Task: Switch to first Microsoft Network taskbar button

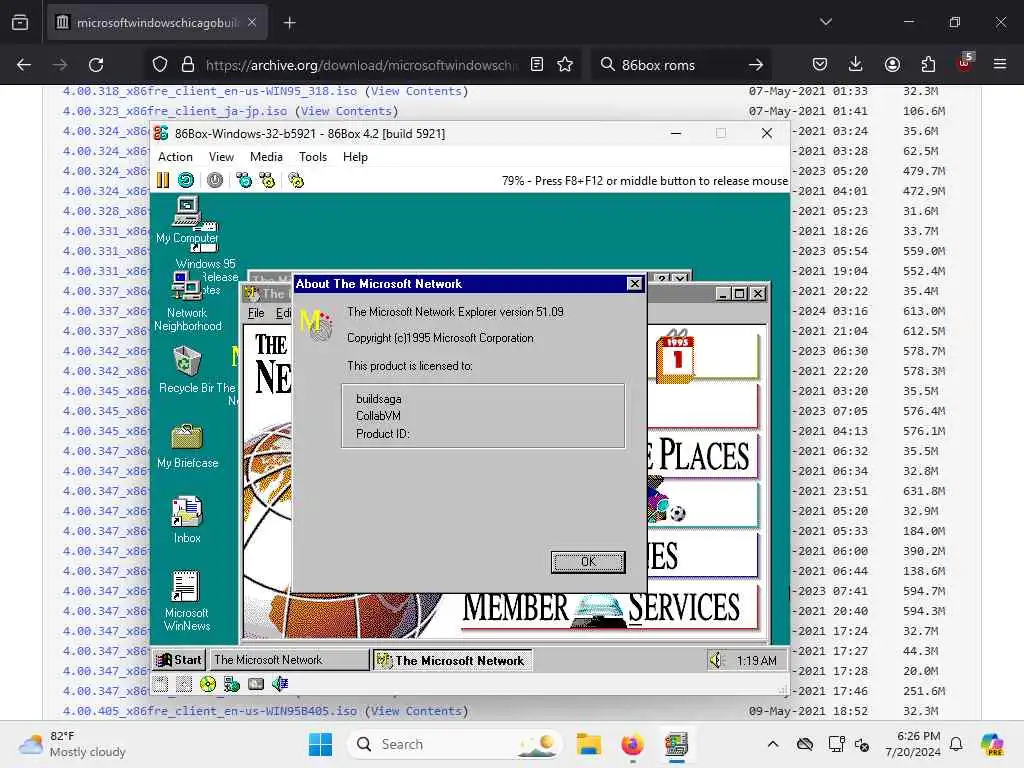Action: 289,660
